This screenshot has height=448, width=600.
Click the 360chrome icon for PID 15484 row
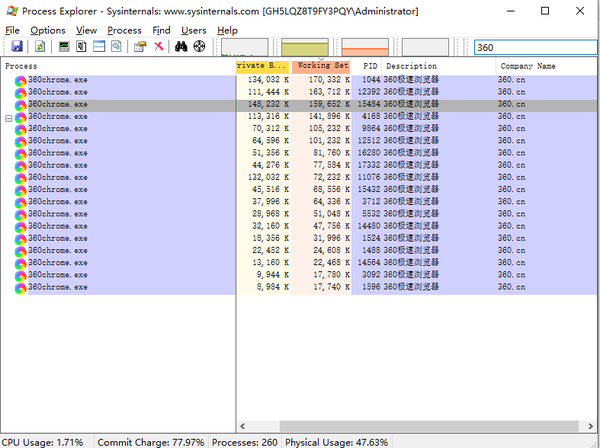point(20,105)
